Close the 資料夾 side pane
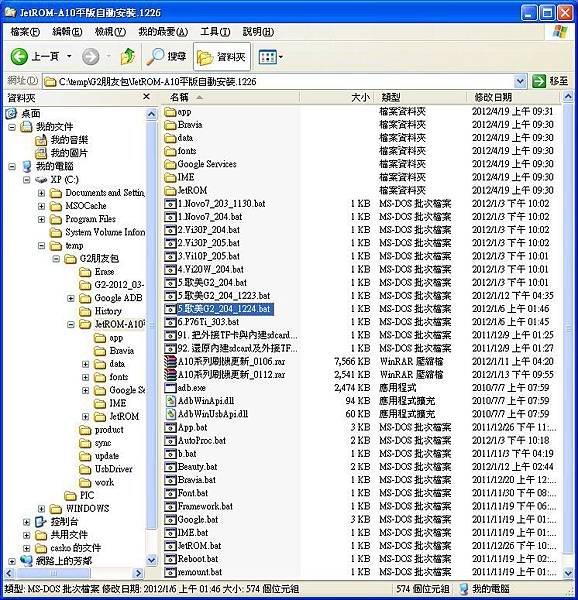Image resolution: width=578 pixels, height=600 pixels. coord(146,97)
